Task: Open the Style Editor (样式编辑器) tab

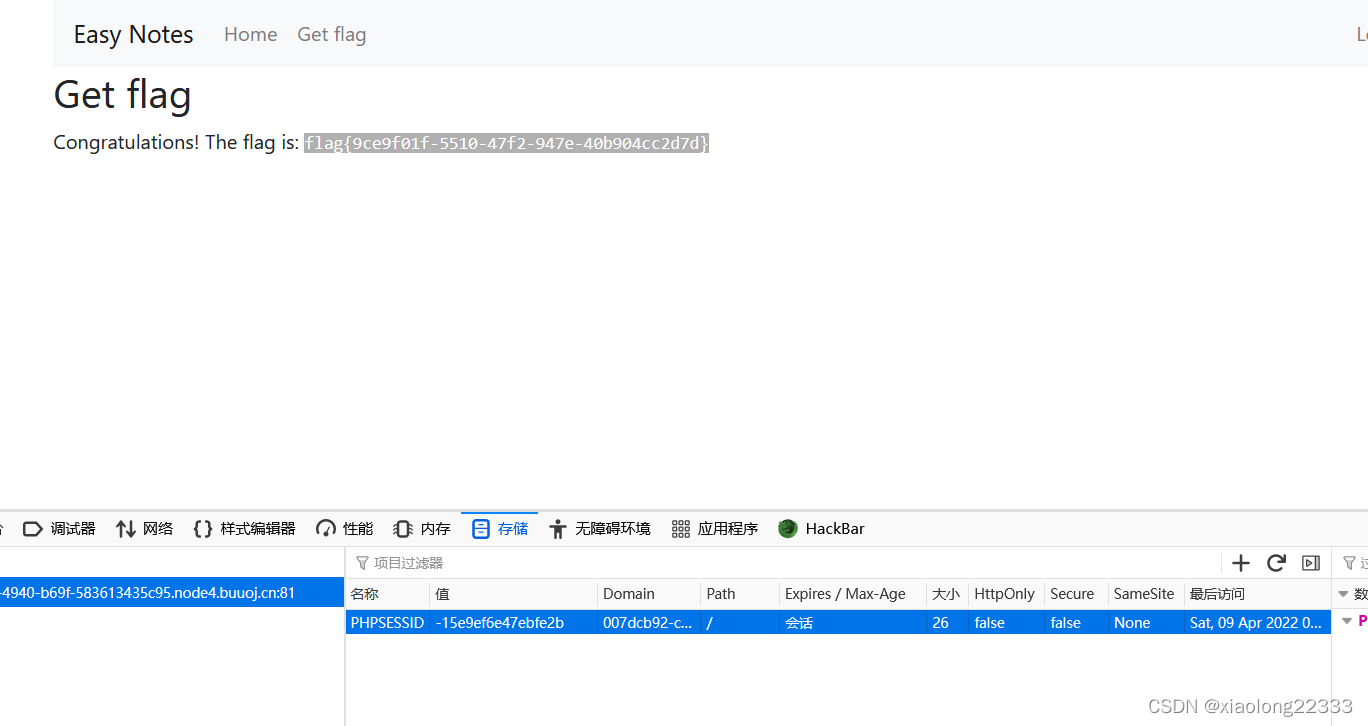Action: [x=244, y=529]
